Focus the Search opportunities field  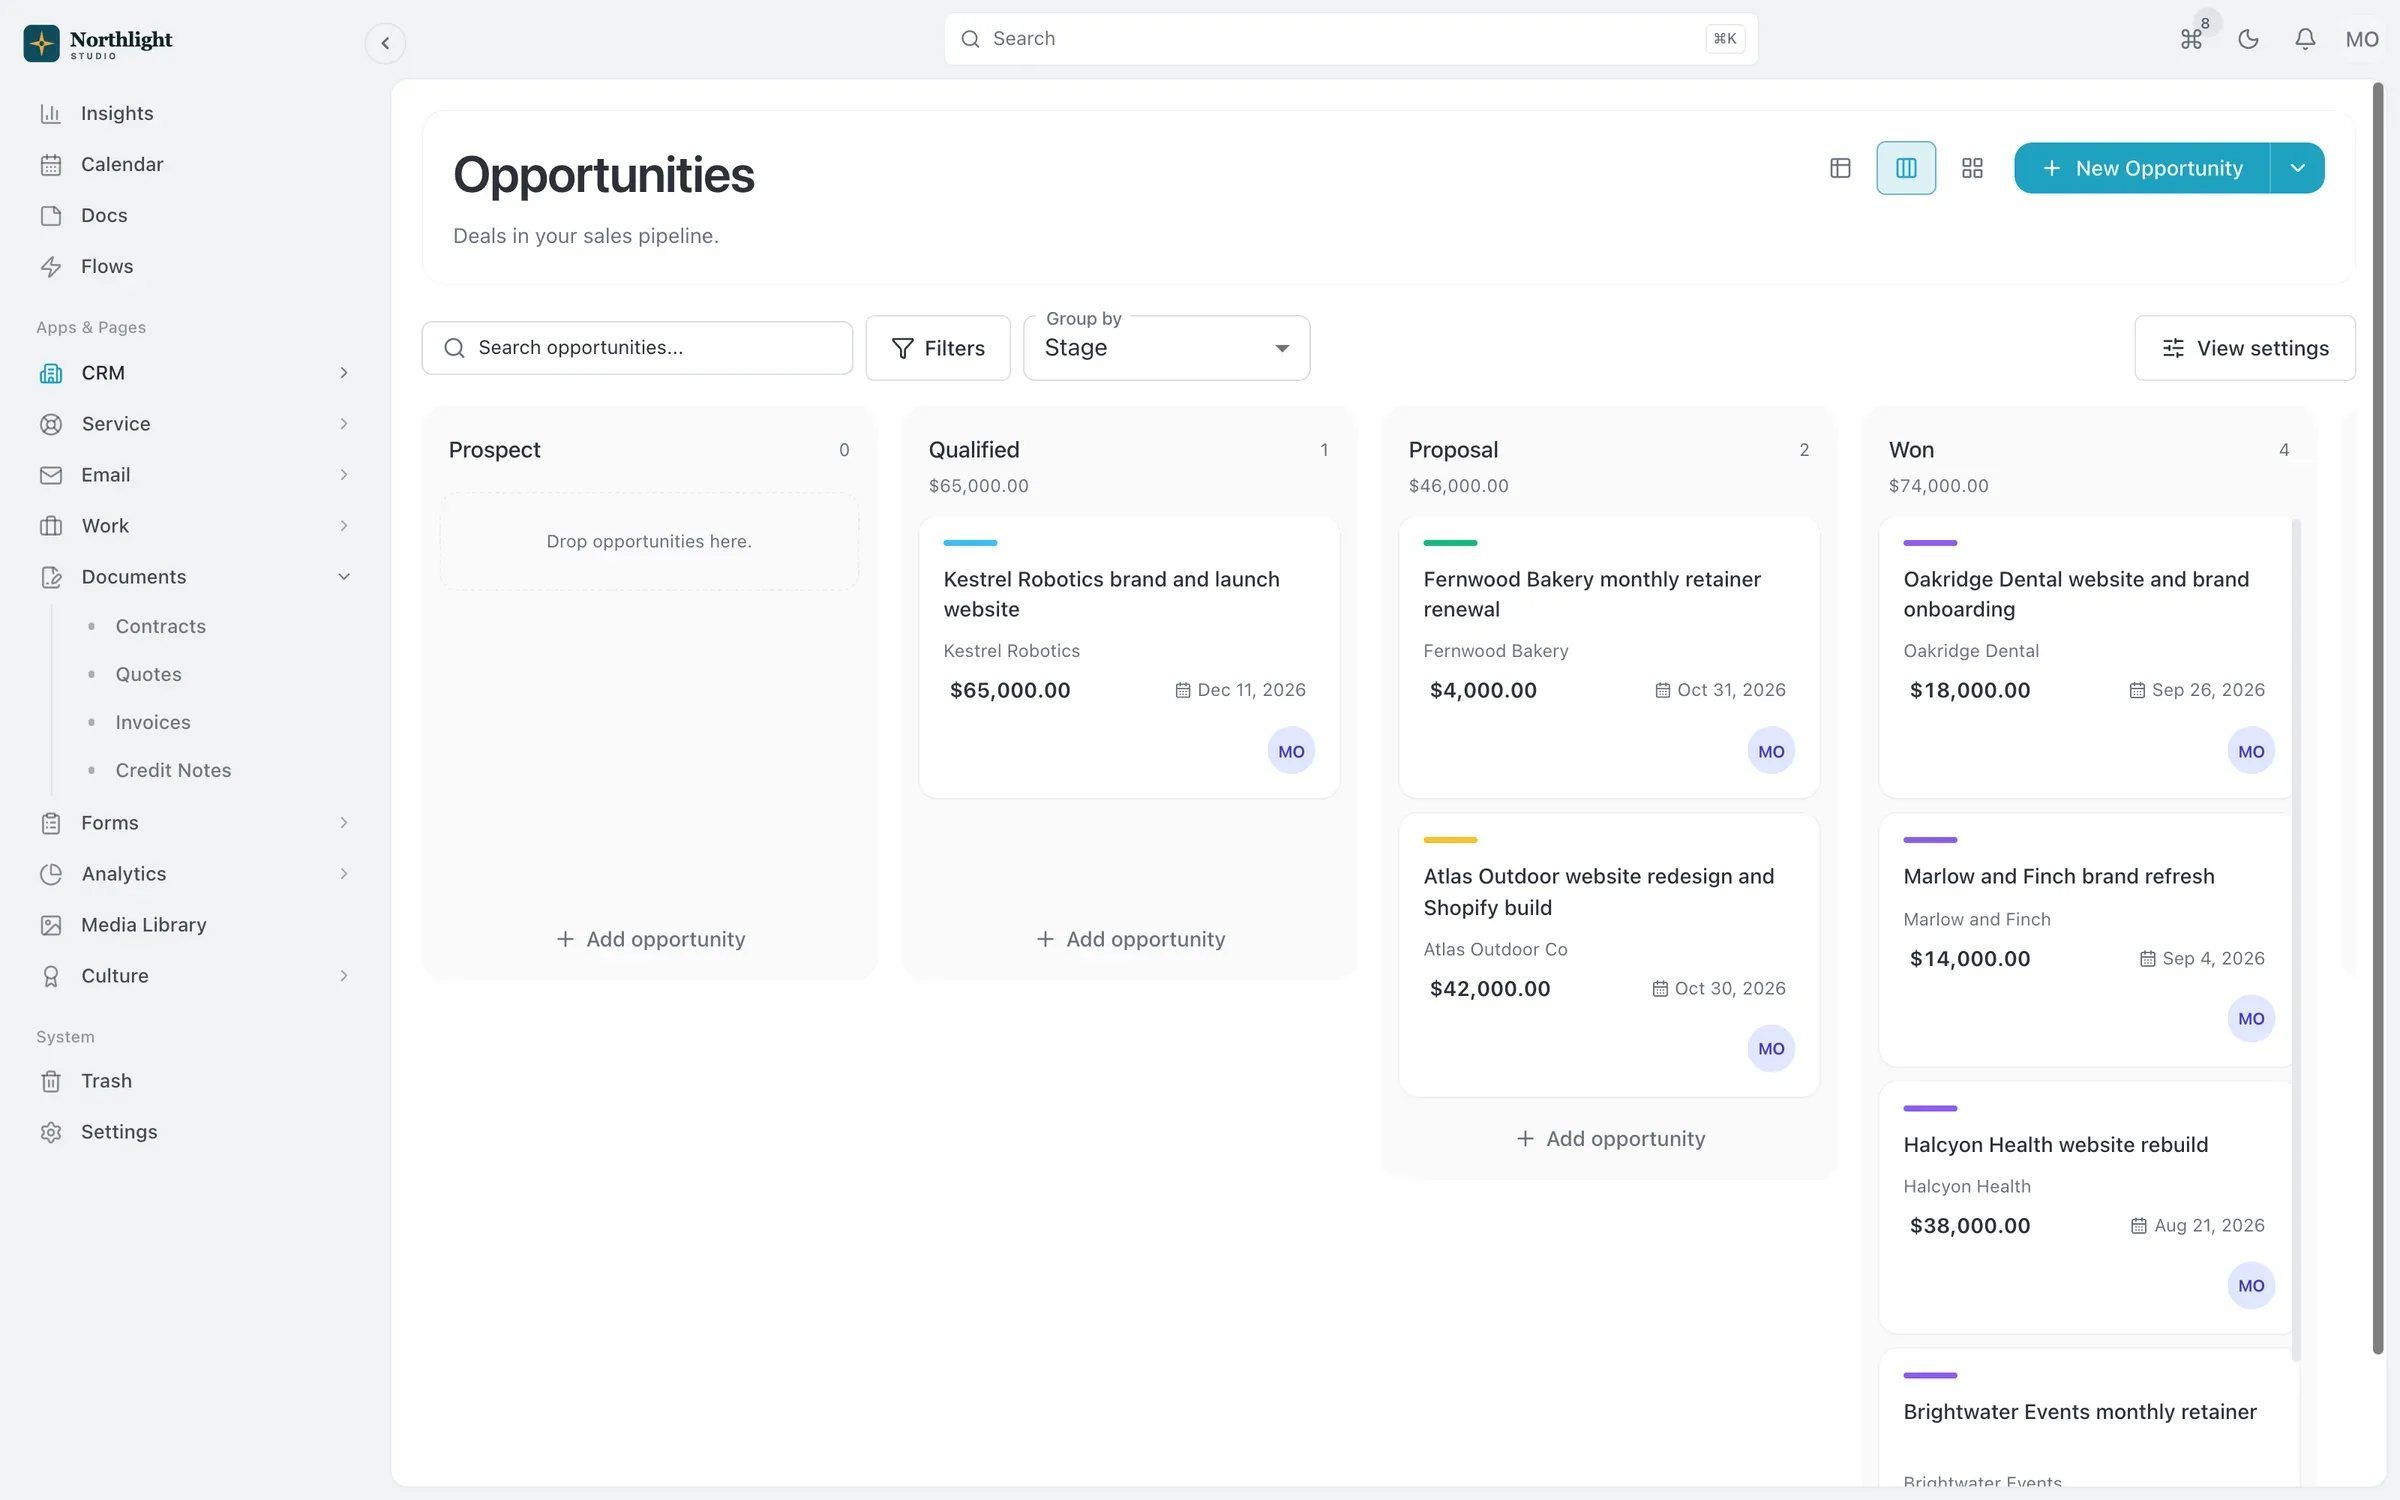tap(637, 348)
